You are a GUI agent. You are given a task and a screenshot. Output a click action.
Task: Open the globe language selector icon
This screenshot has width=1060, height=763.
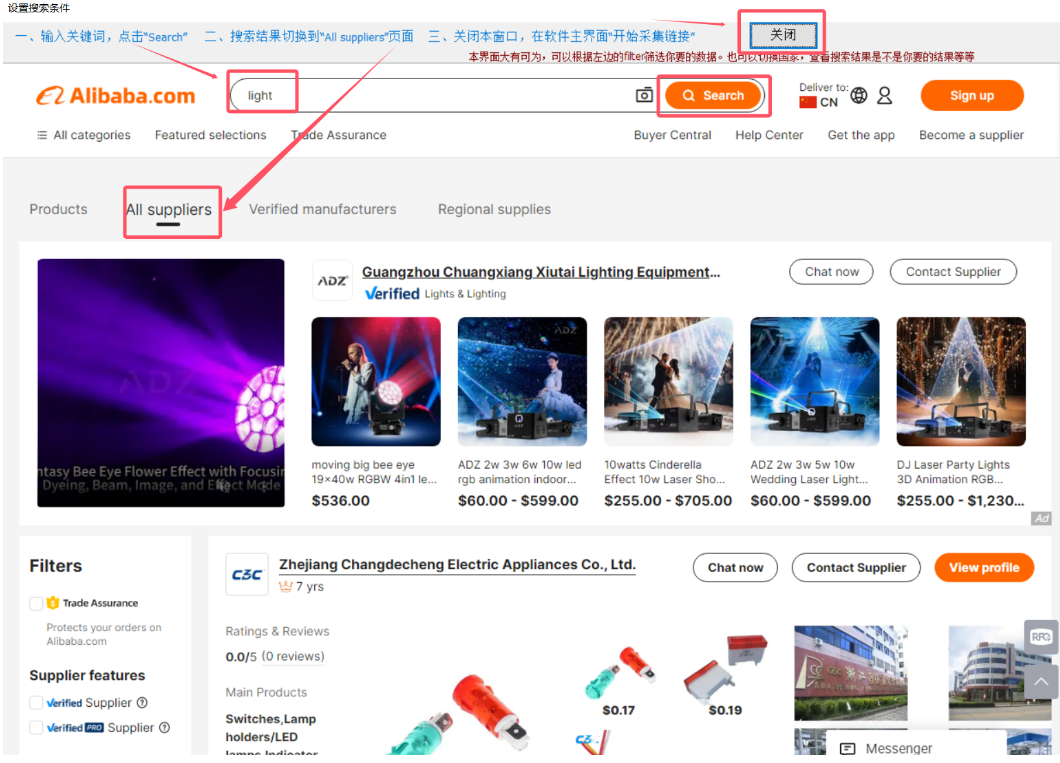point(859,96)
